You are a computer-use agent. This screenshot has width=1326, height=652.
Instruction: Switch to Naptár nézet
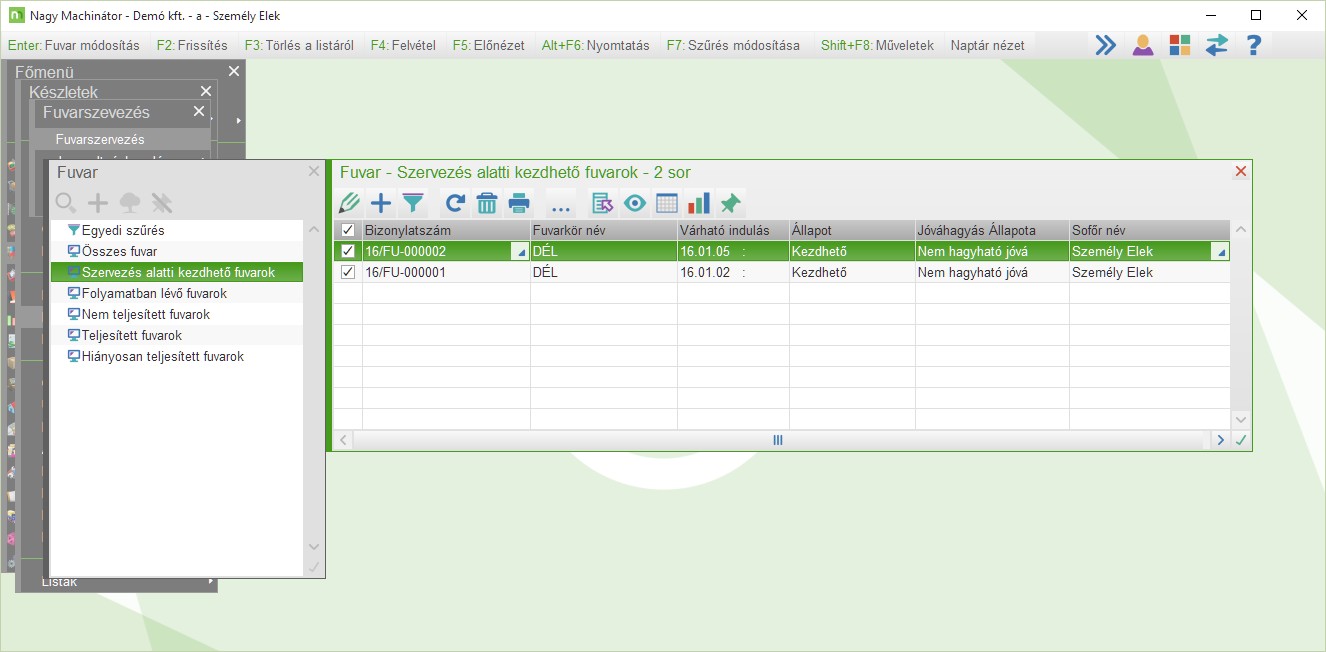click(987, 45)
